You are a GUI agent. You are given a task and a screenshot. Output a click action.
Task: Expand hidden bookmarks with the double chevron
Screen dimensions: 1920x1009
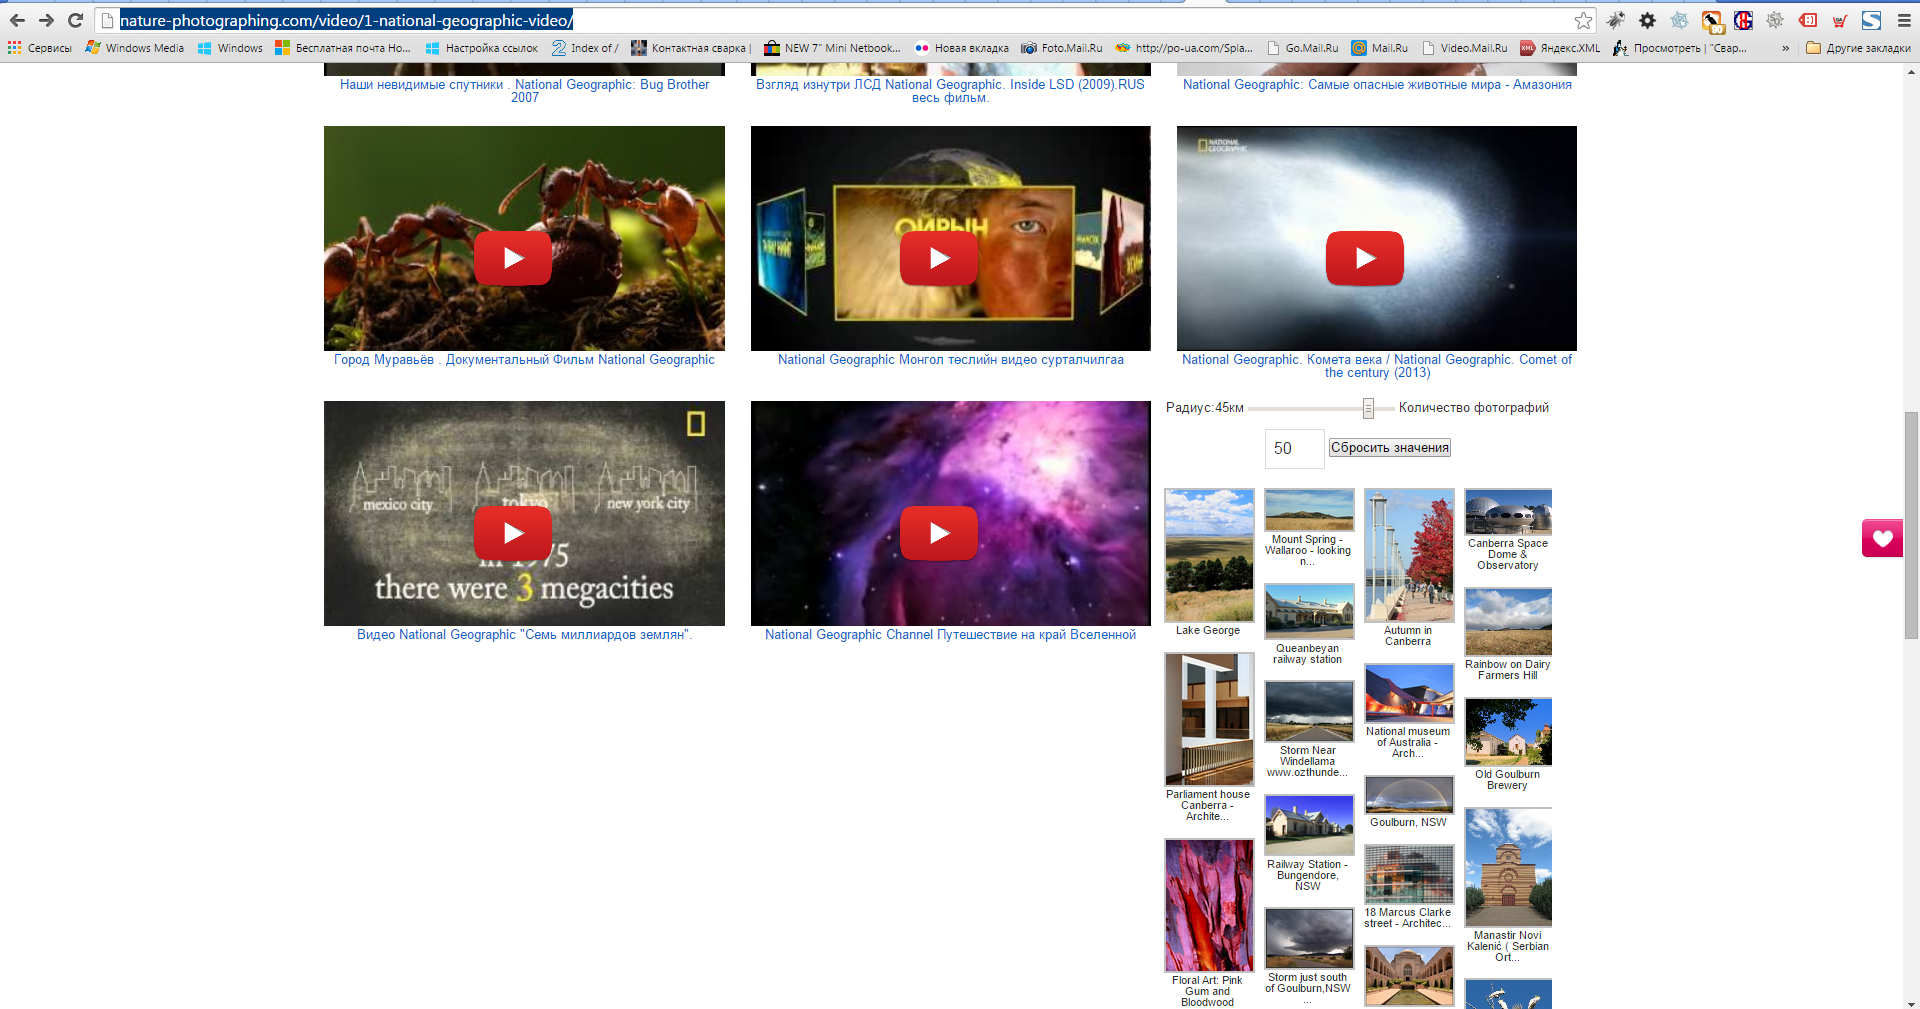(x=1786, y=48)
